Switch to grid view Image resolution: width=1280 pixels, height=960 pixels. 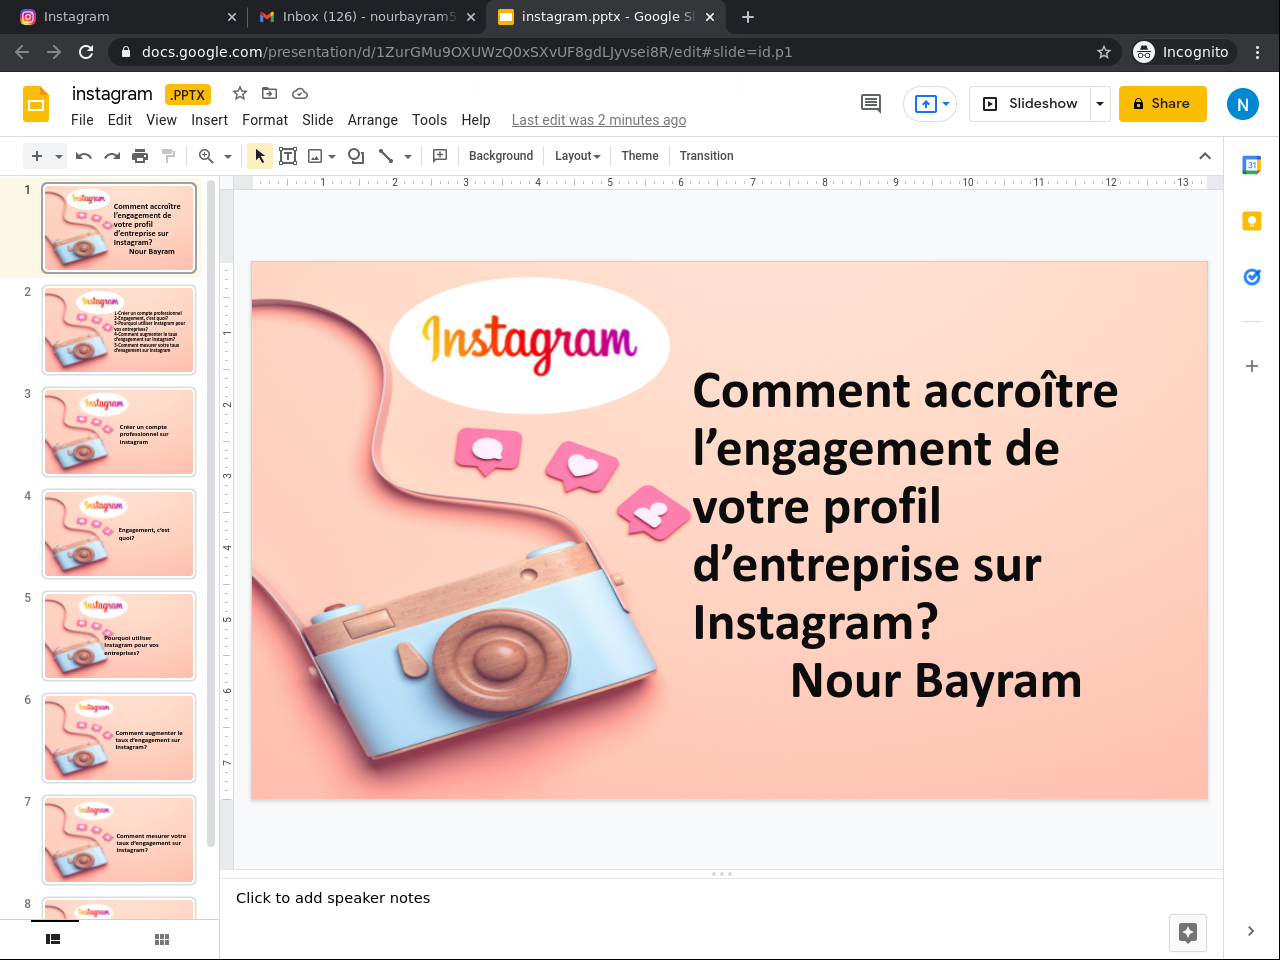(162, 939)
